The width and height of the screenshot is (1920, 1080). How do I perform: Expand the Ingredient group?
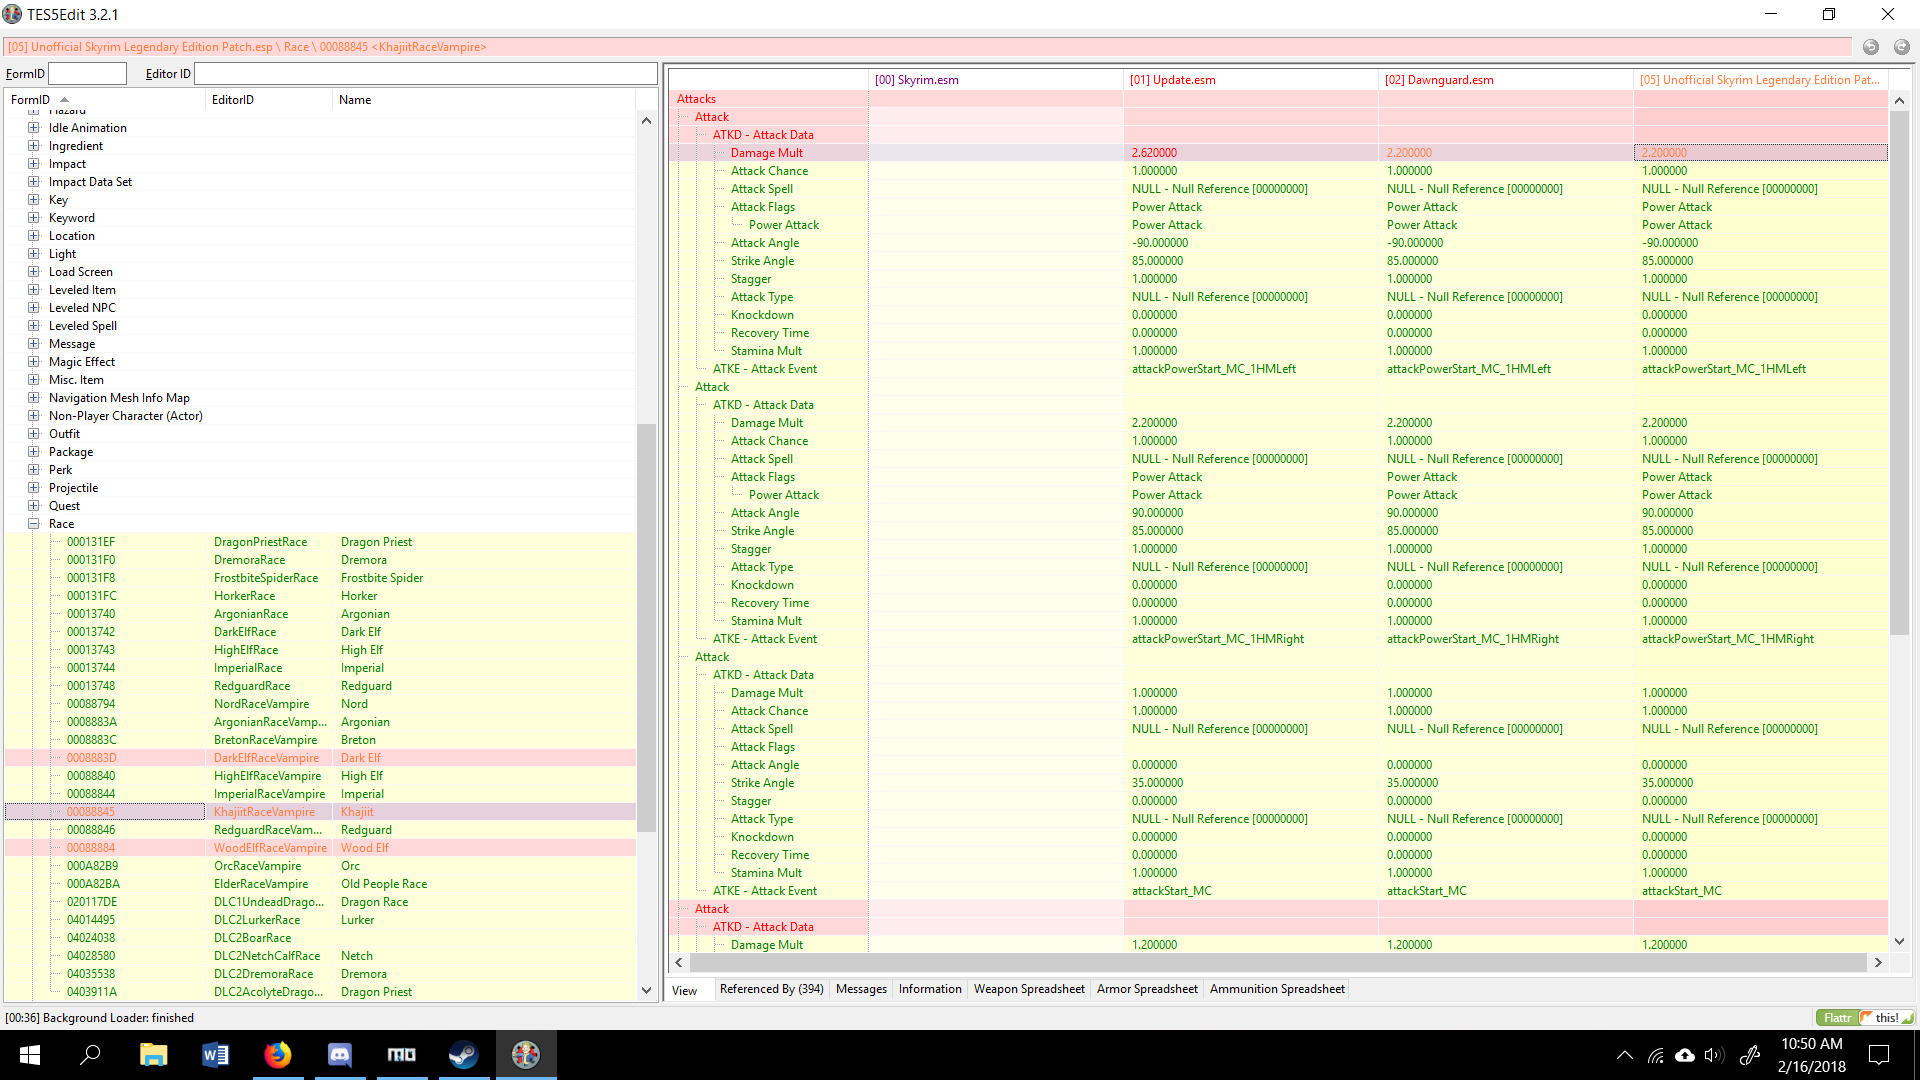34,146
